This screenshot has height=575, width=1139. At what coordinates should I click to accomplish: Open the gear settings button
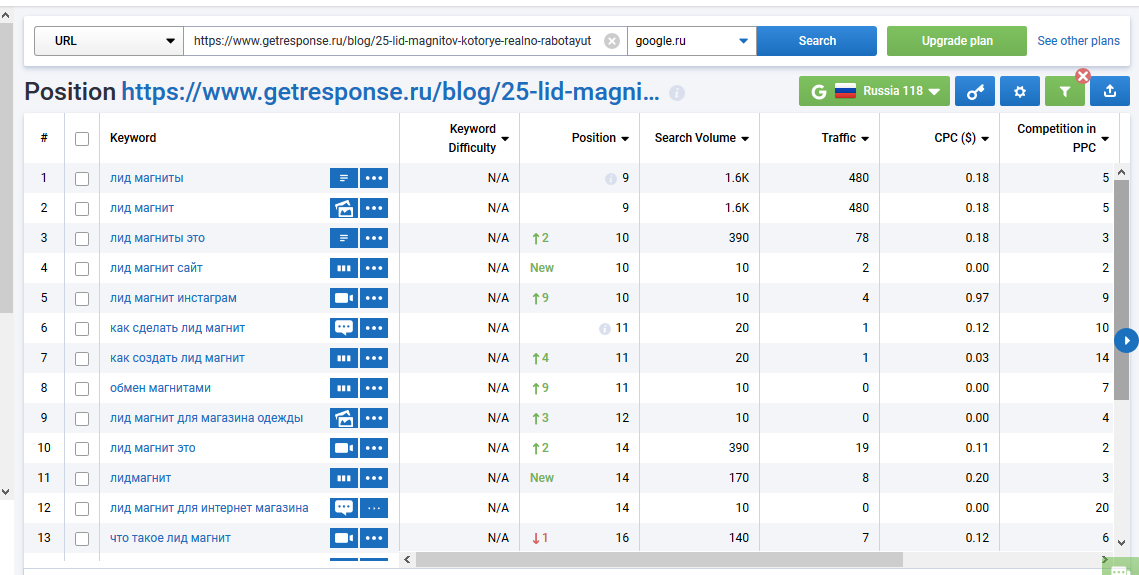1020,91
